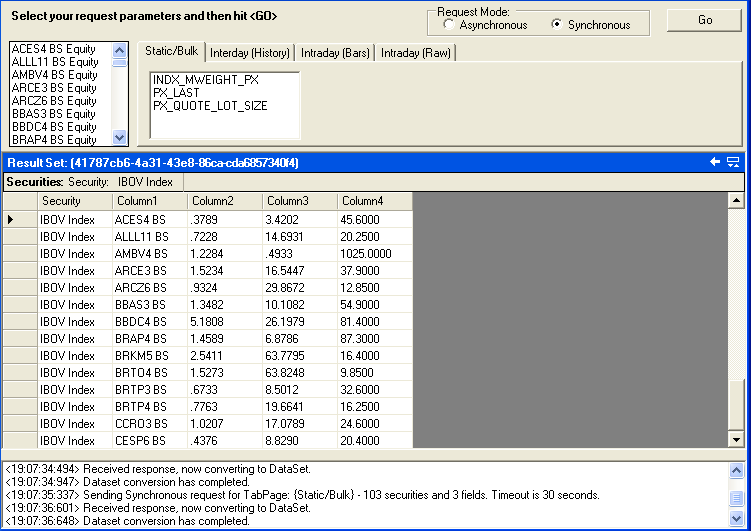This screenshot has width=751, height=531.
Task: Click the PX_LAST field entry
Action: (x=176, y=92)
